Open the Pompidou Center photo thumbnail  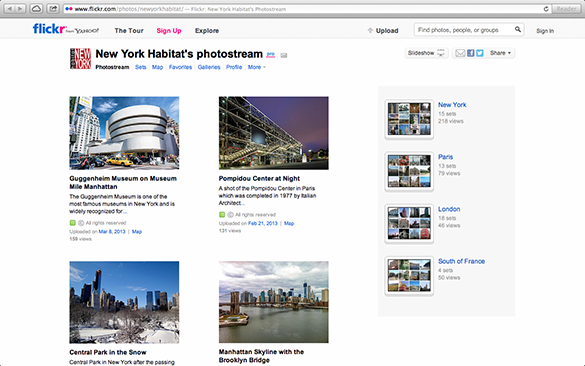273,133
